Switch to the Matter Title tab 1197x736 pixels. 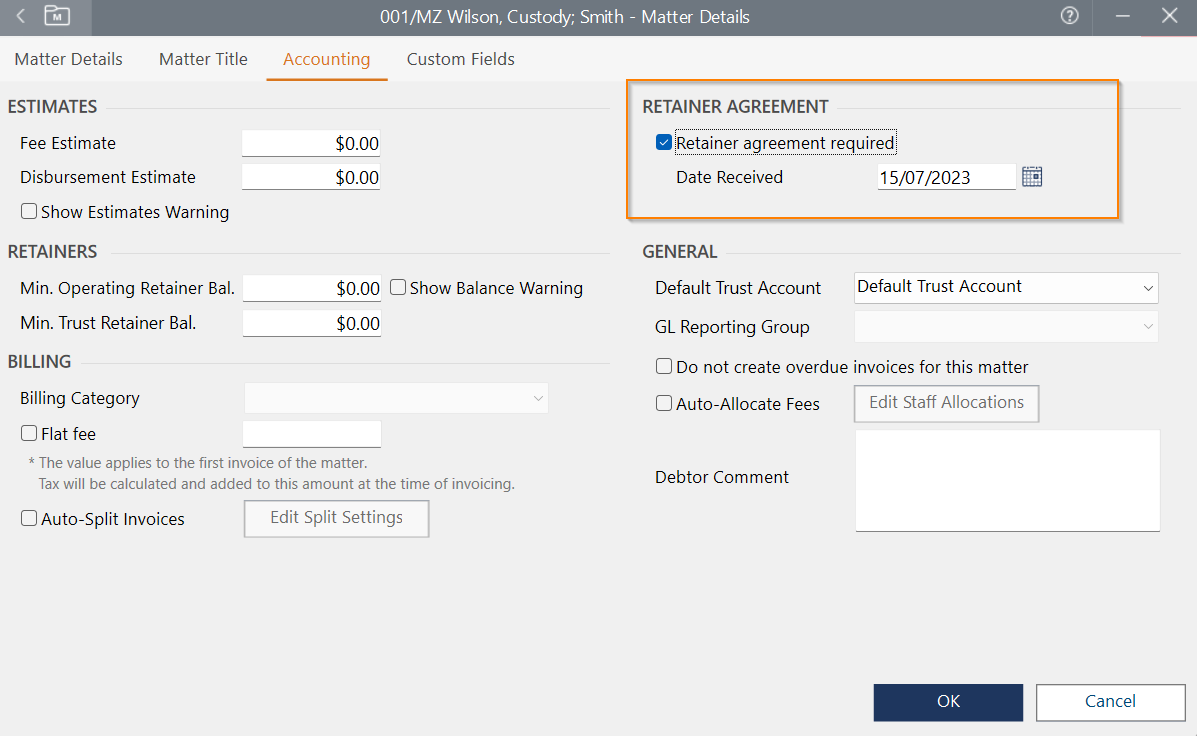(203, 59)
